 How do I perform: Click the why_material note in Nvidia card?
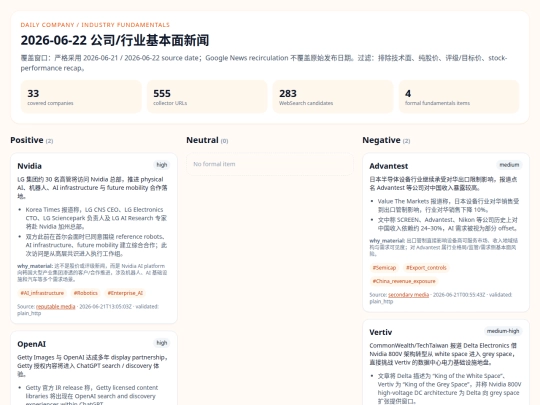pyautogui.click(x=92, y=272)
